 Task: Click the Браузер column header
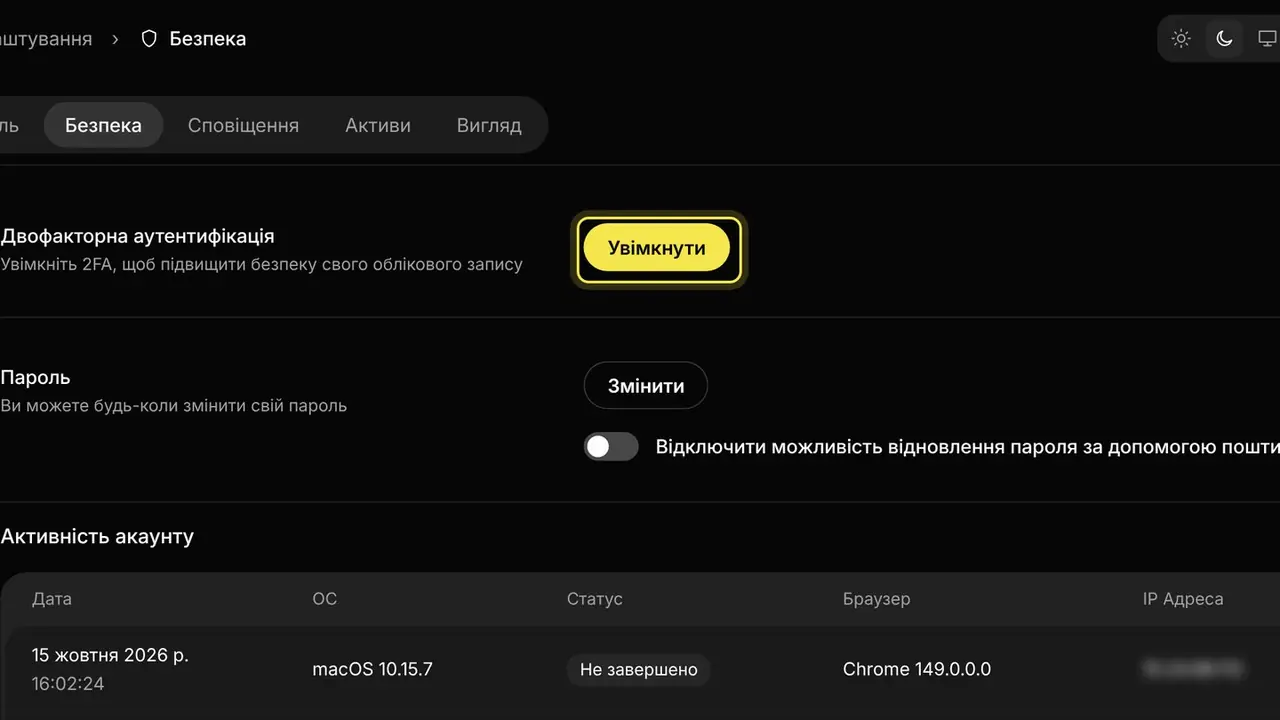[877, 599]
